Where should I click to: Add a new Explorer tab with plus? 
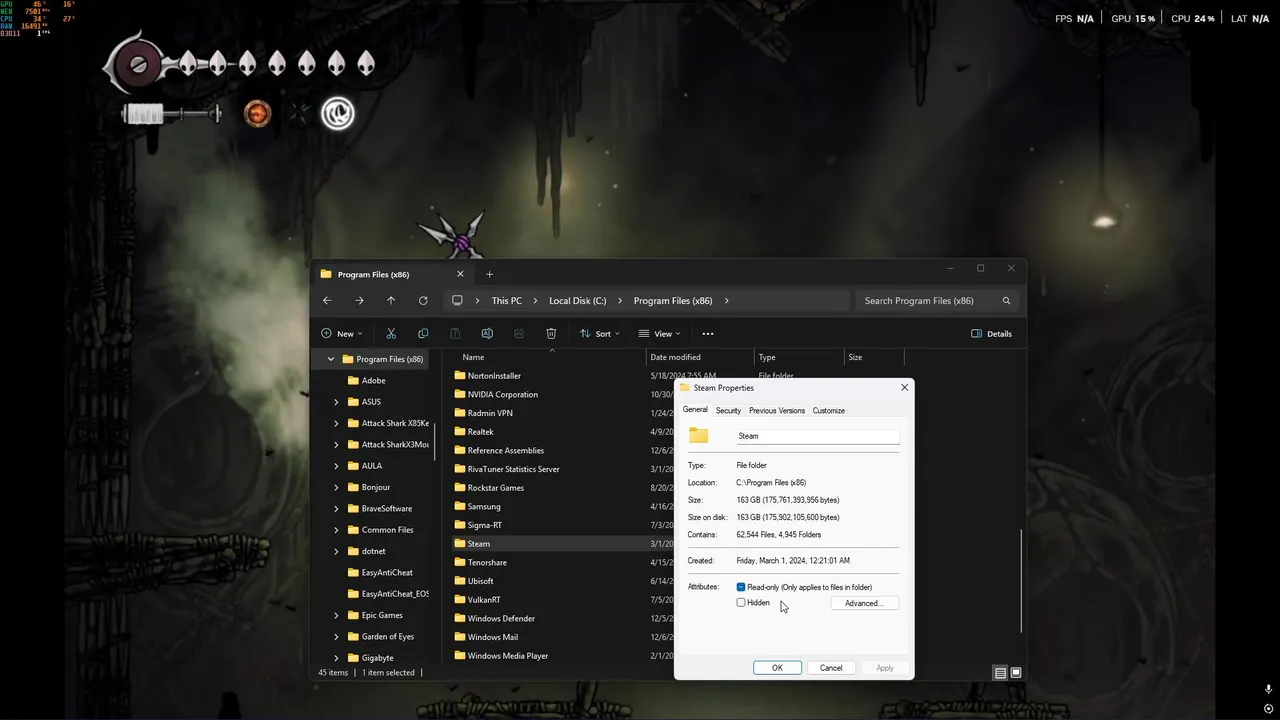click(489, 274)
